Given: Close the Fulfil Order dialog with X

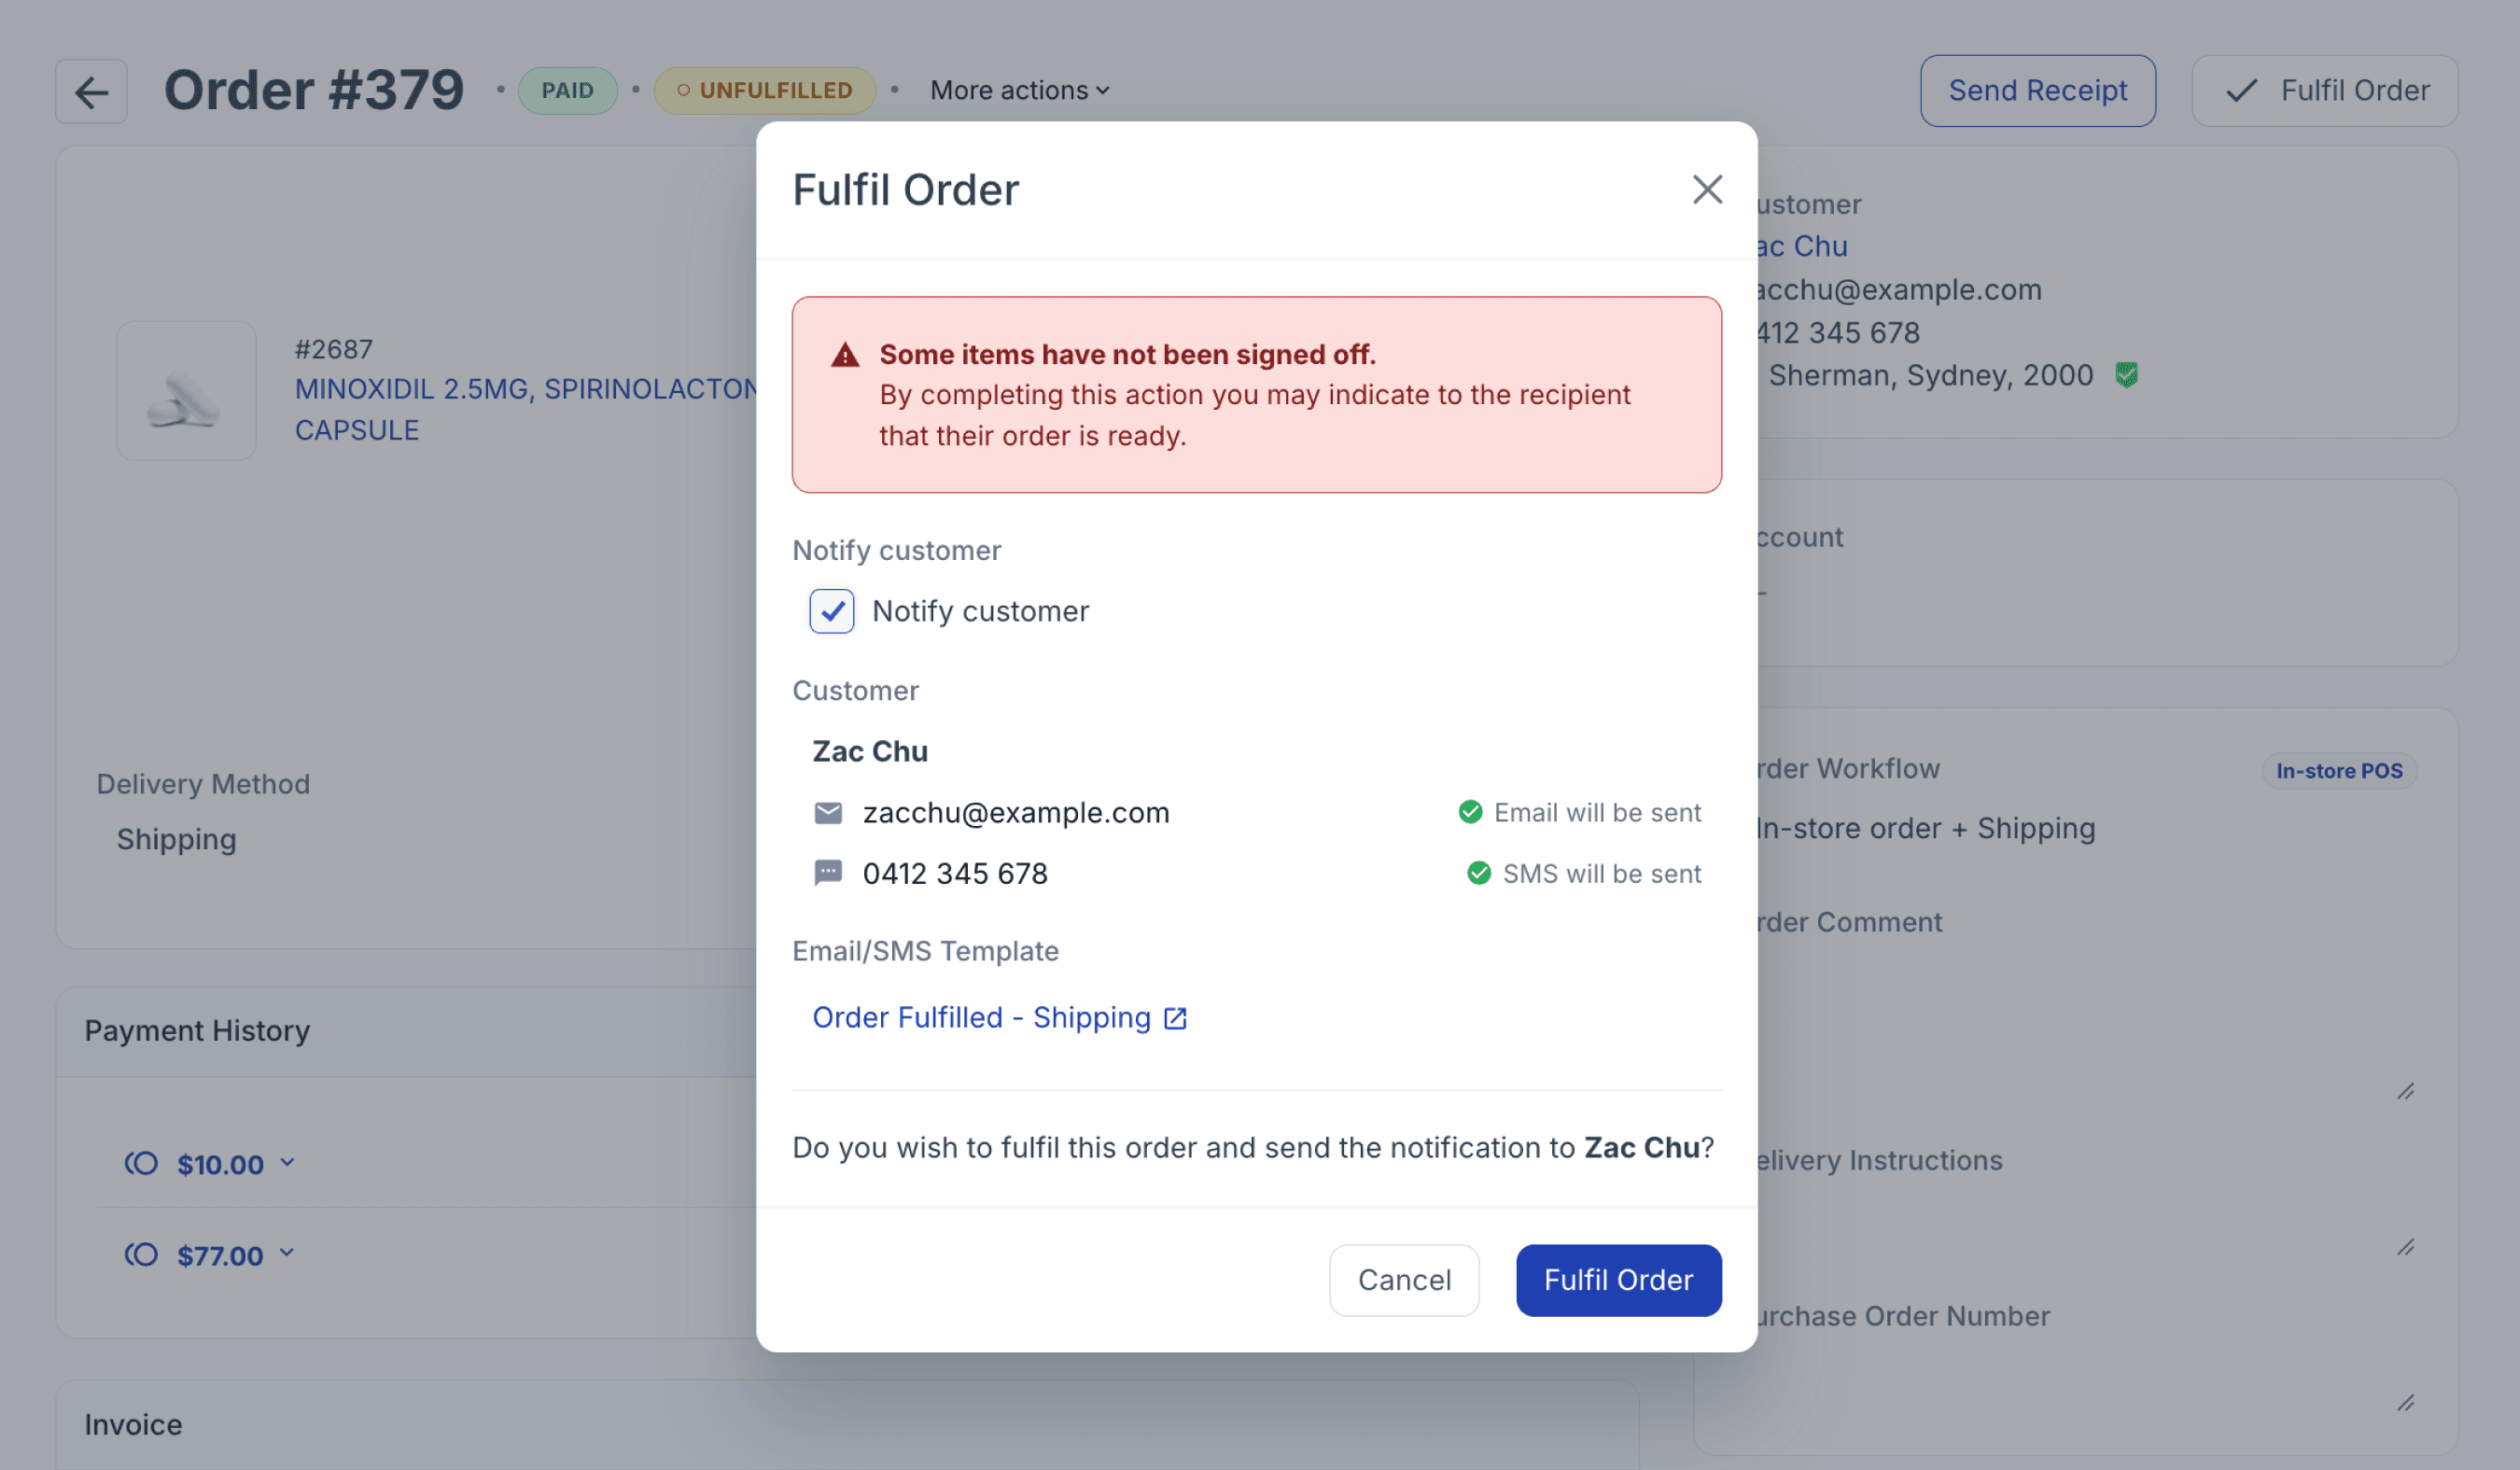Looking at the screenshot, I should click(1707, 189).
